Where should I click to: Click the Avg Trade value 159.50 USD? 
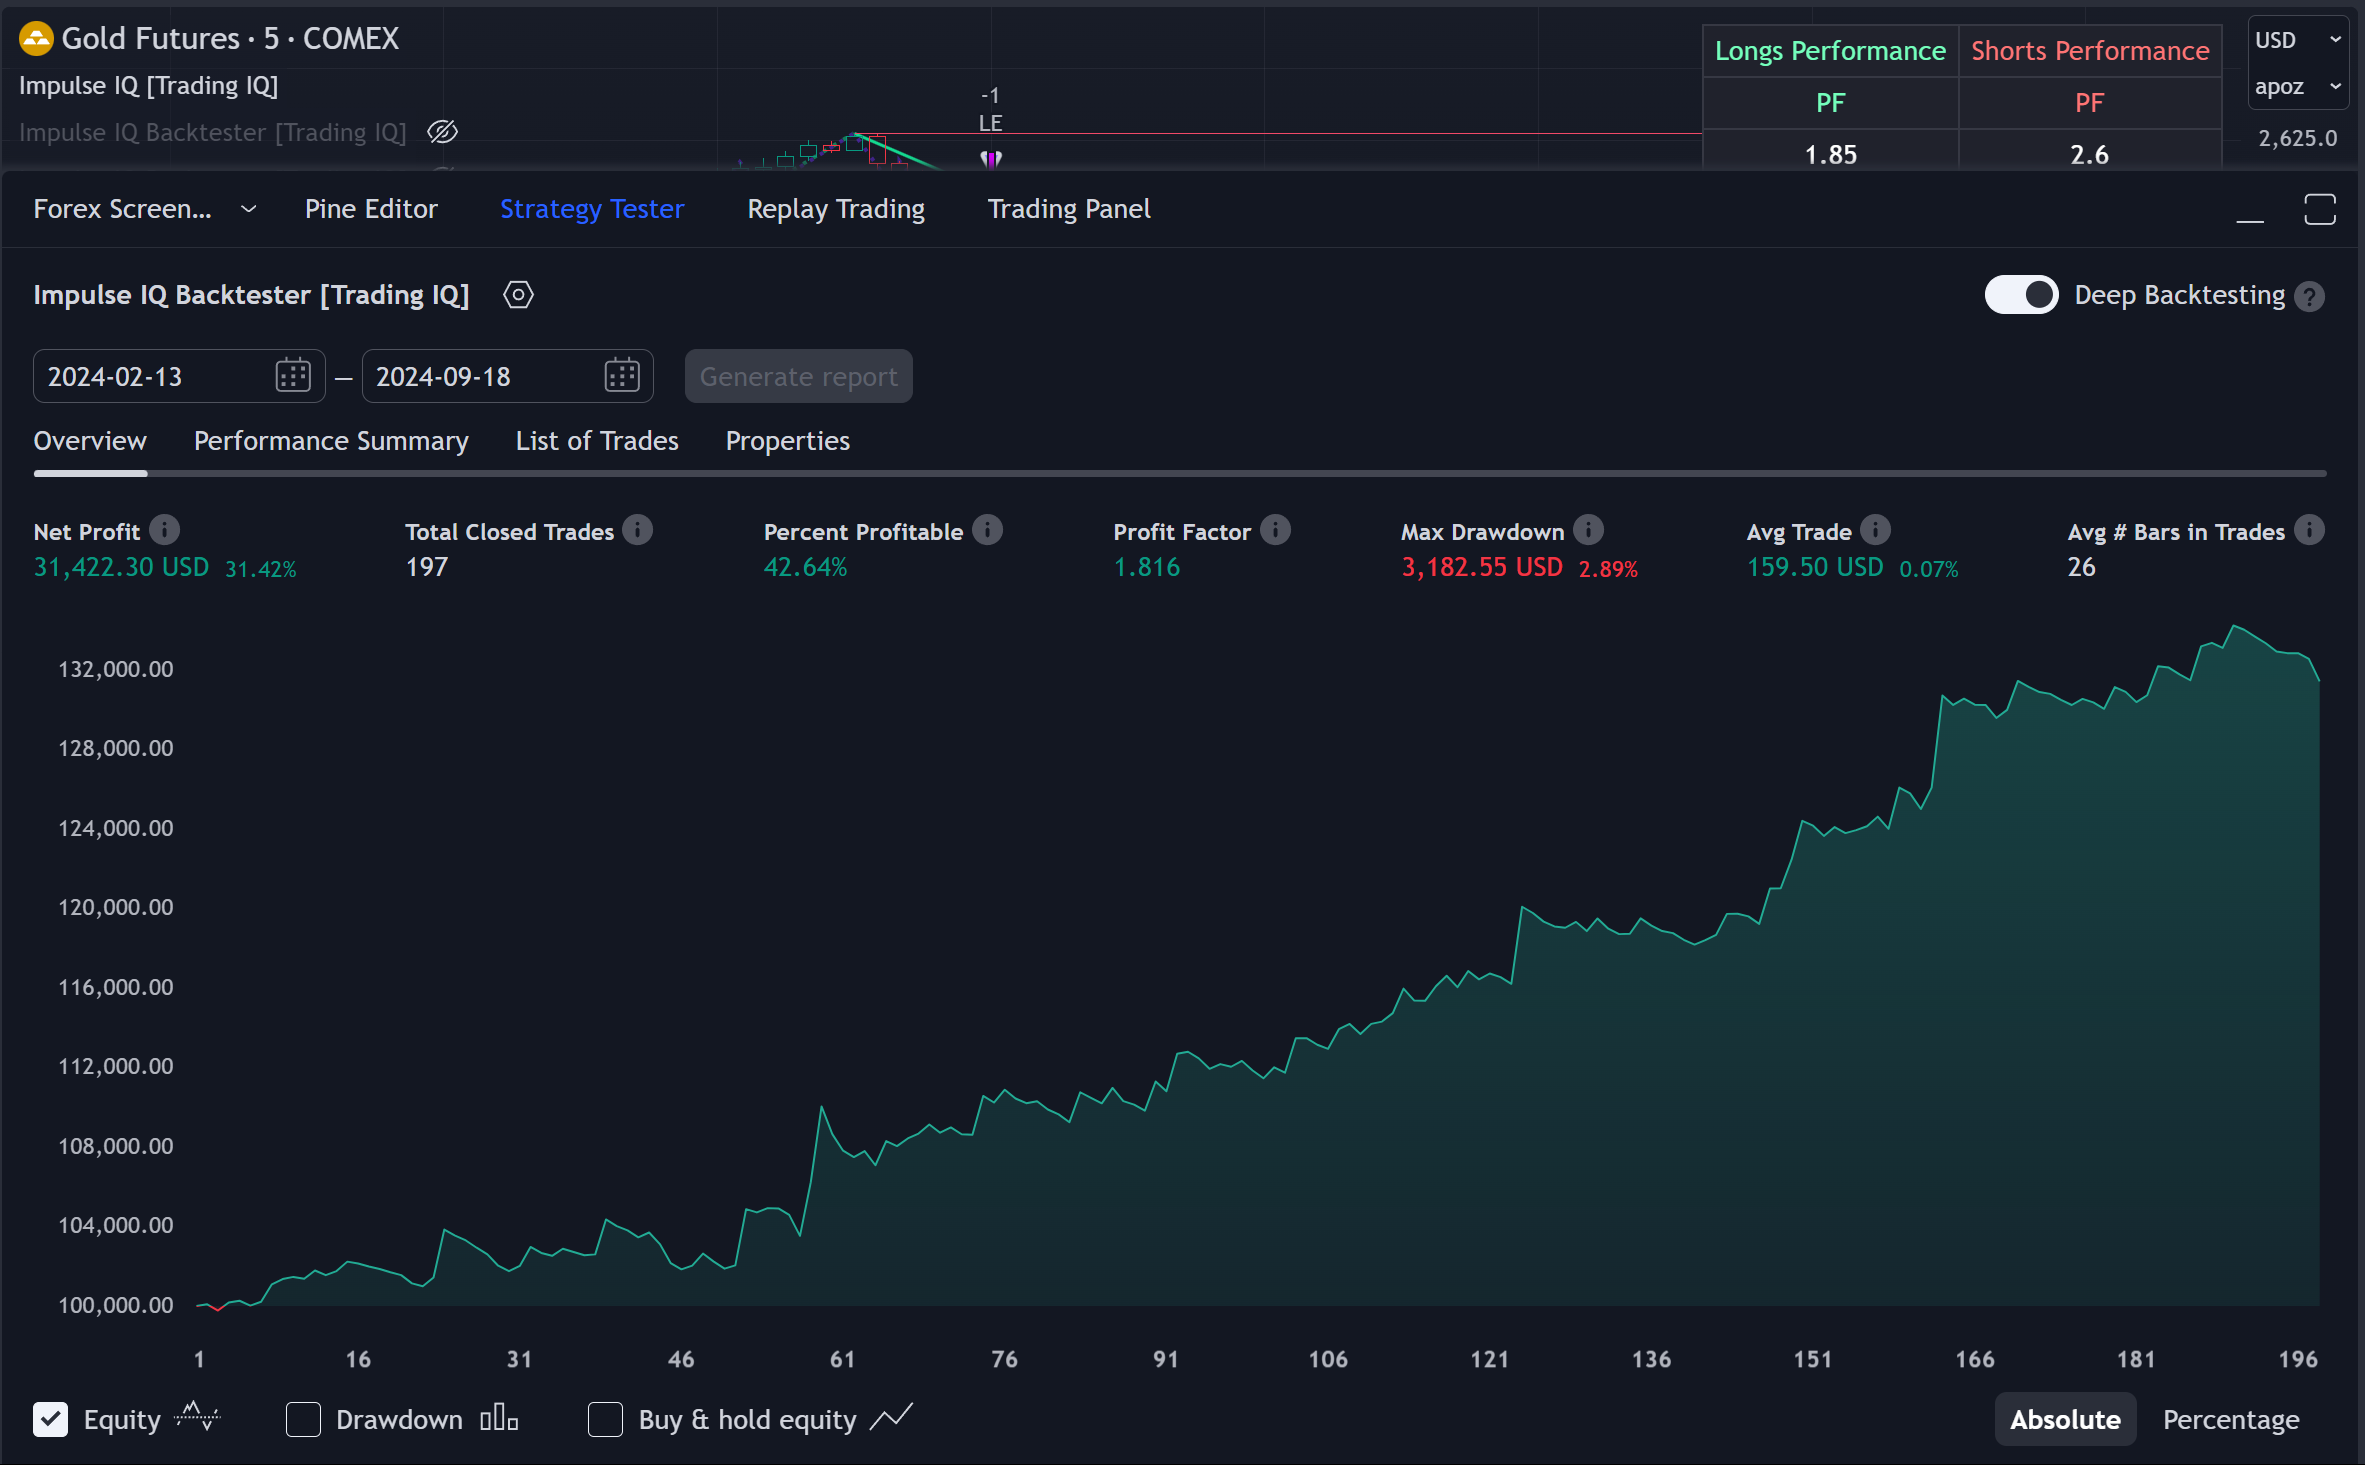click(x=1814, y=567)
